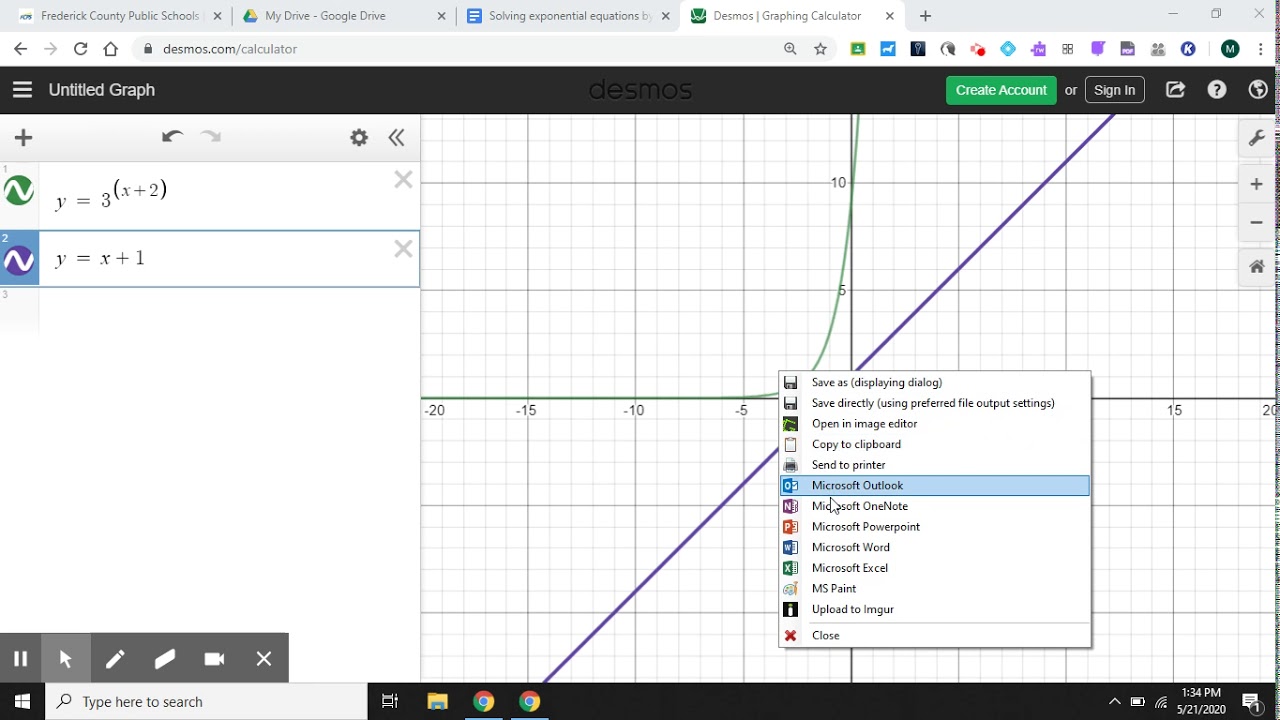Select Upload to Imgur
This screenshot has height=720, width=1280.
[935, 609]
